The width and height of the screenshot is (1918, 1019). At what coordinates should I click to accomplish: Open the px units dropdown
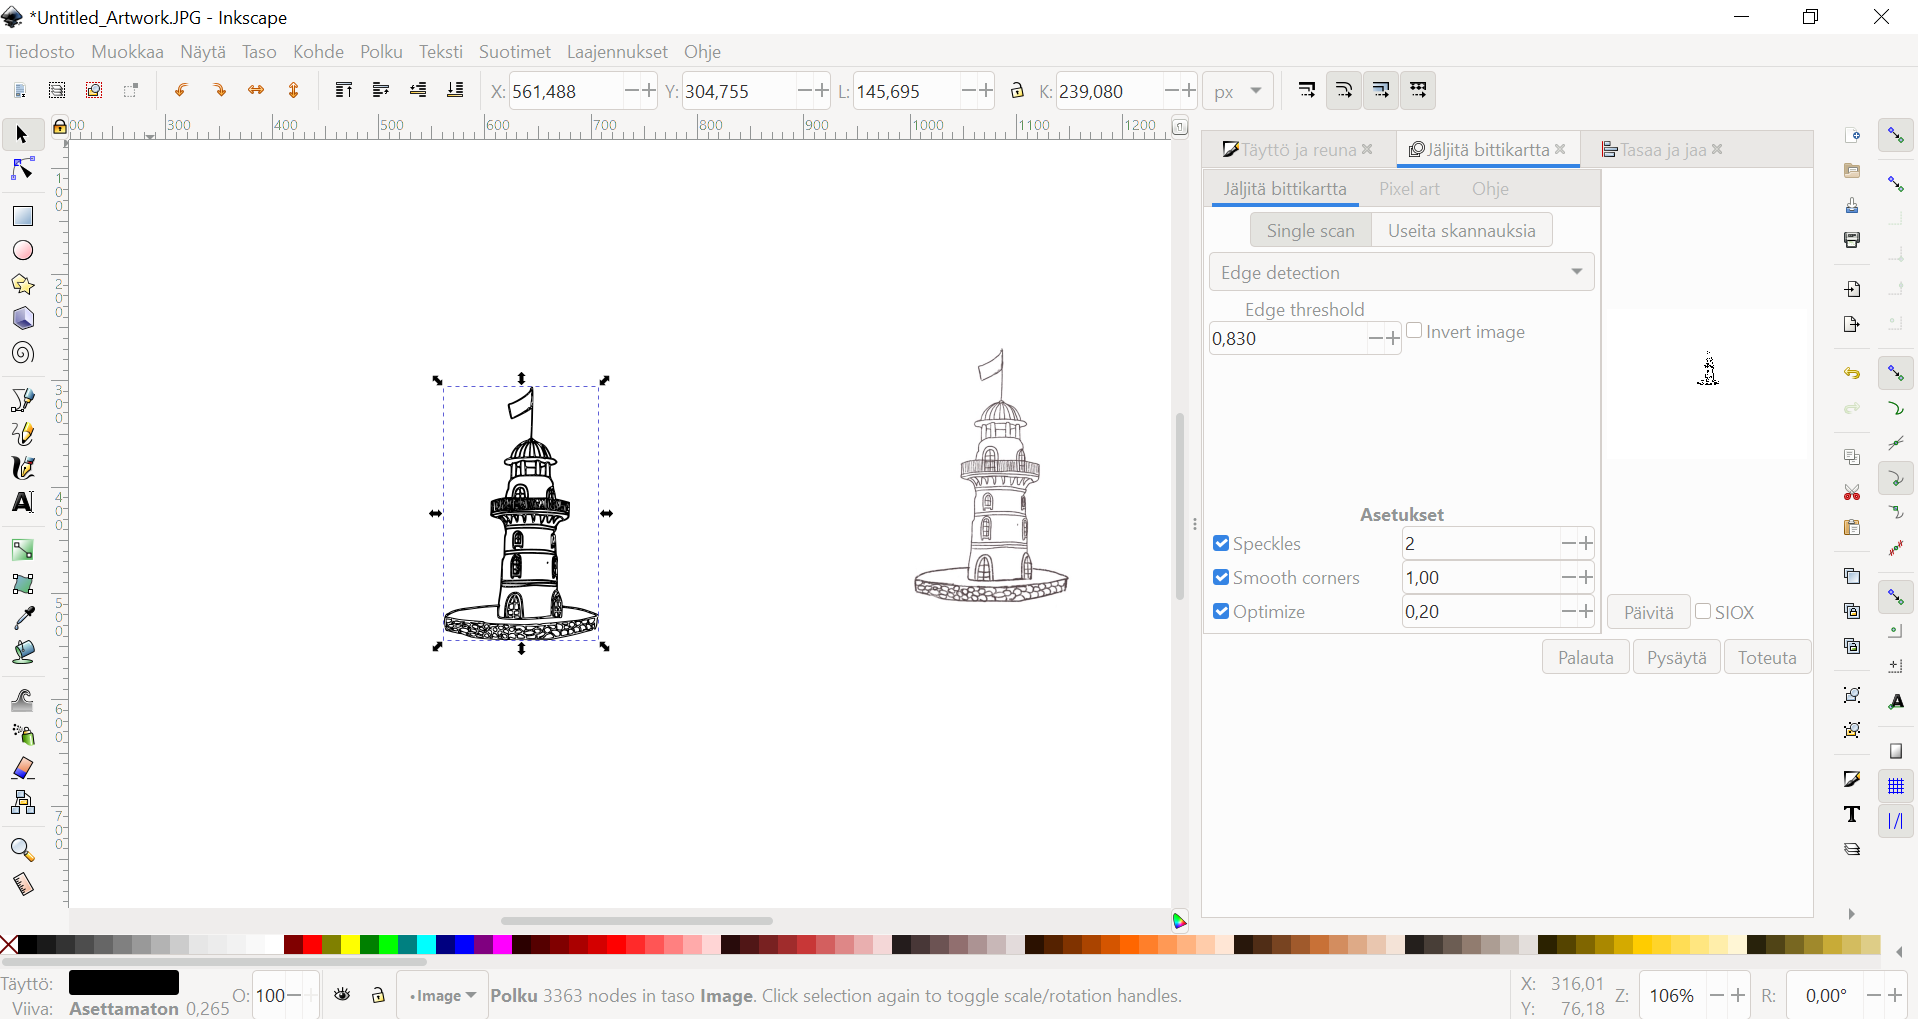(1237, 91)
